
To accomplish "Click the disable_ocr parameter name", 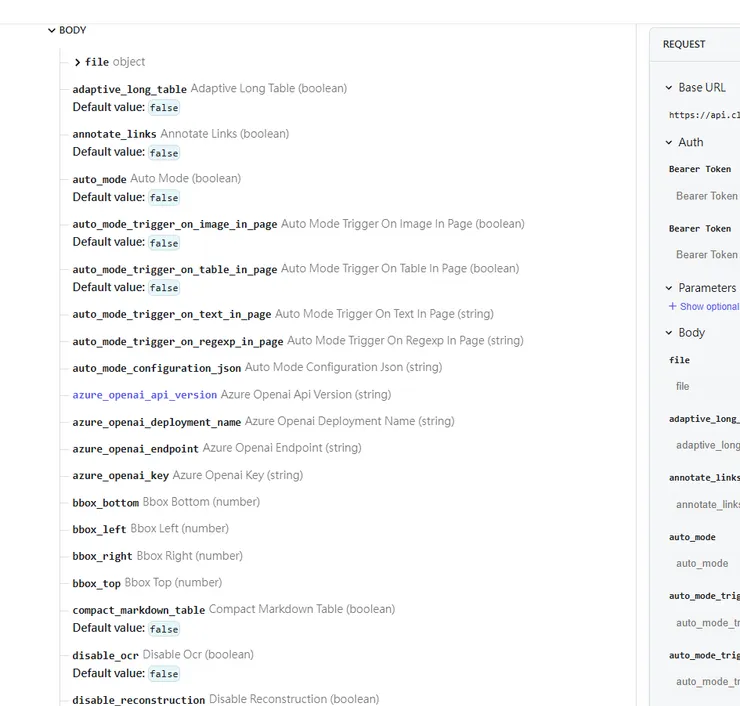I will pos(105,656).
